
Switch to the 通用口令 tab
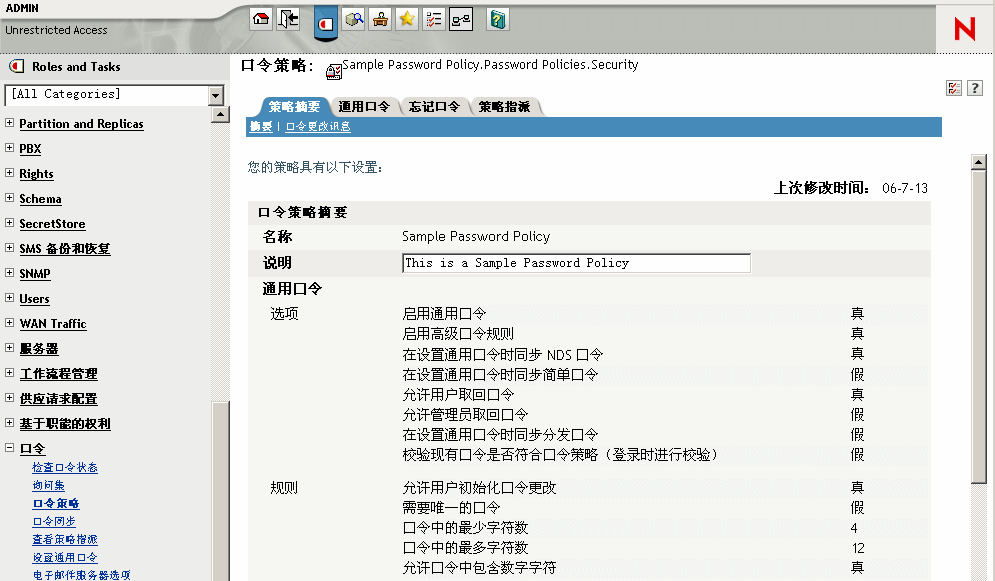tap(364, 107)
